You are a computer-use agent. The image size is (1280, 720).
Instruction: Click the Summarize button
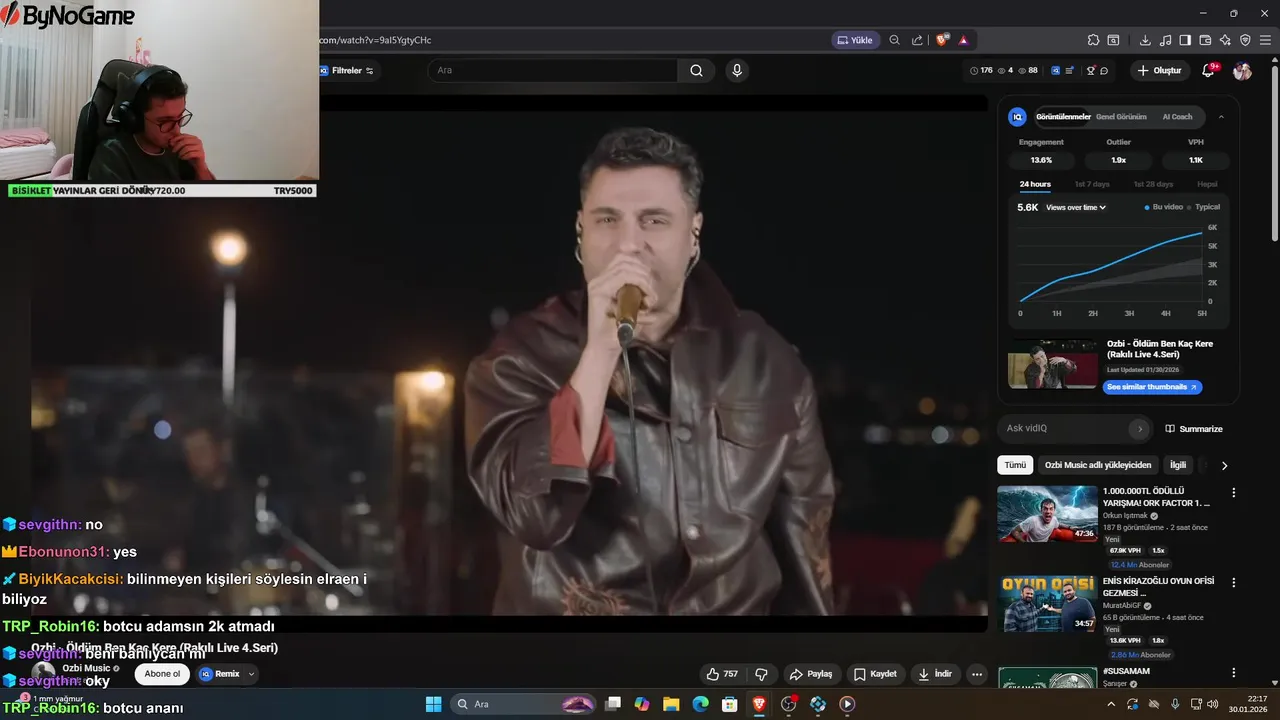click(1194, 429)
